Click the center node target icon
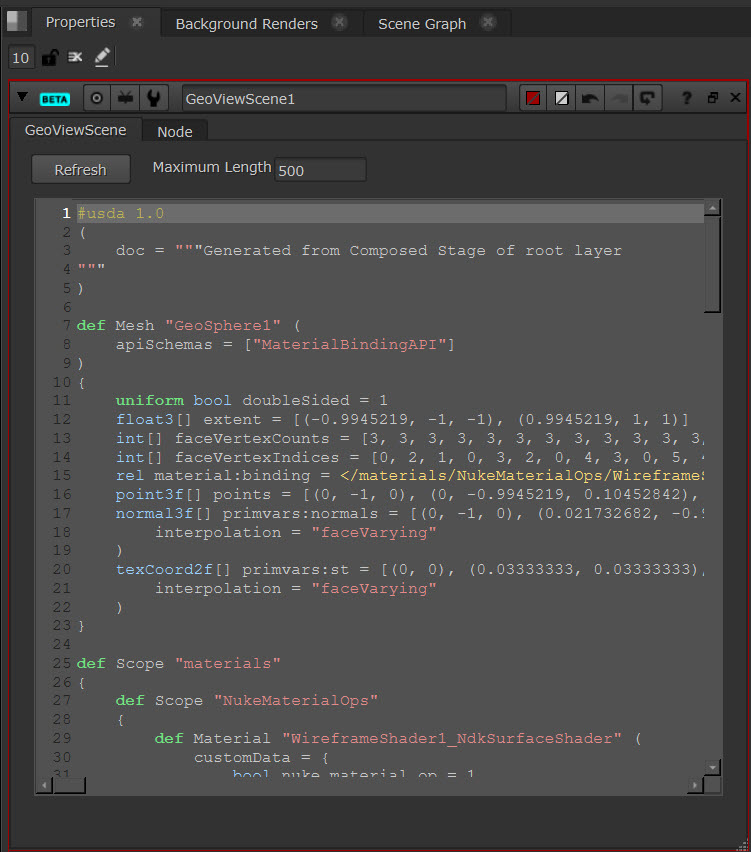 pyautogui.click(x=97, y=99)
